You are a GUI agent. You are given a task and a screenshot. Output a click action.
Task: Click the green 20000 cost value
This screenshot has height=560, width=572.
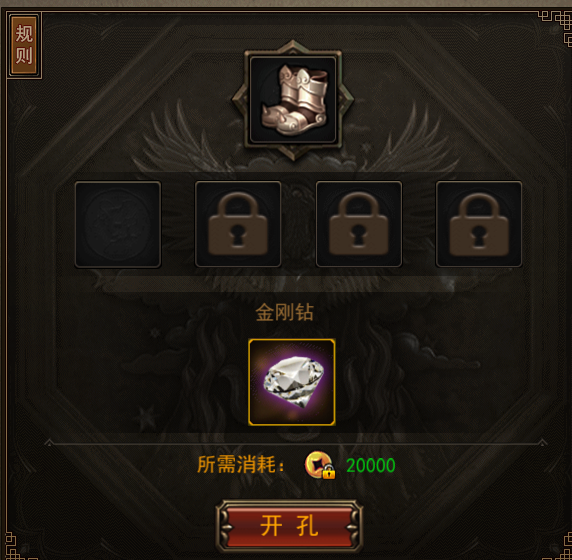371,465
